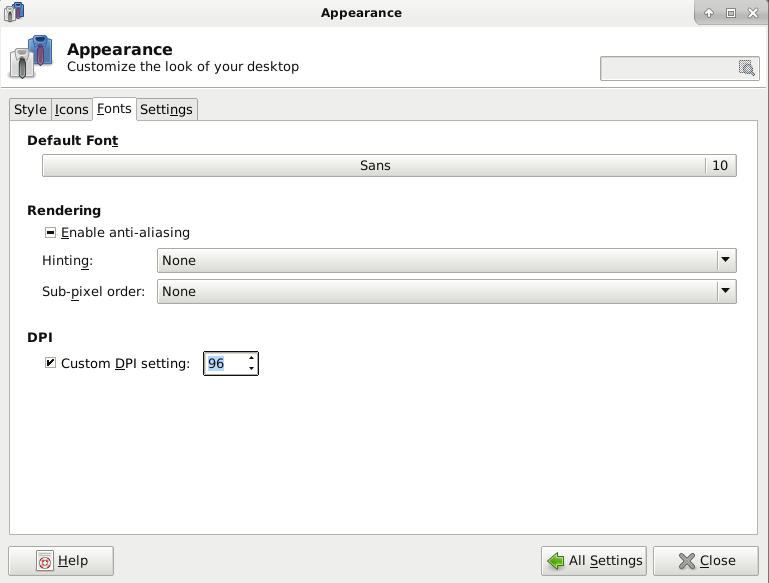Click the window menu icon in titlebar
Screen dimensions: 769x583
[x=13, y=12]
